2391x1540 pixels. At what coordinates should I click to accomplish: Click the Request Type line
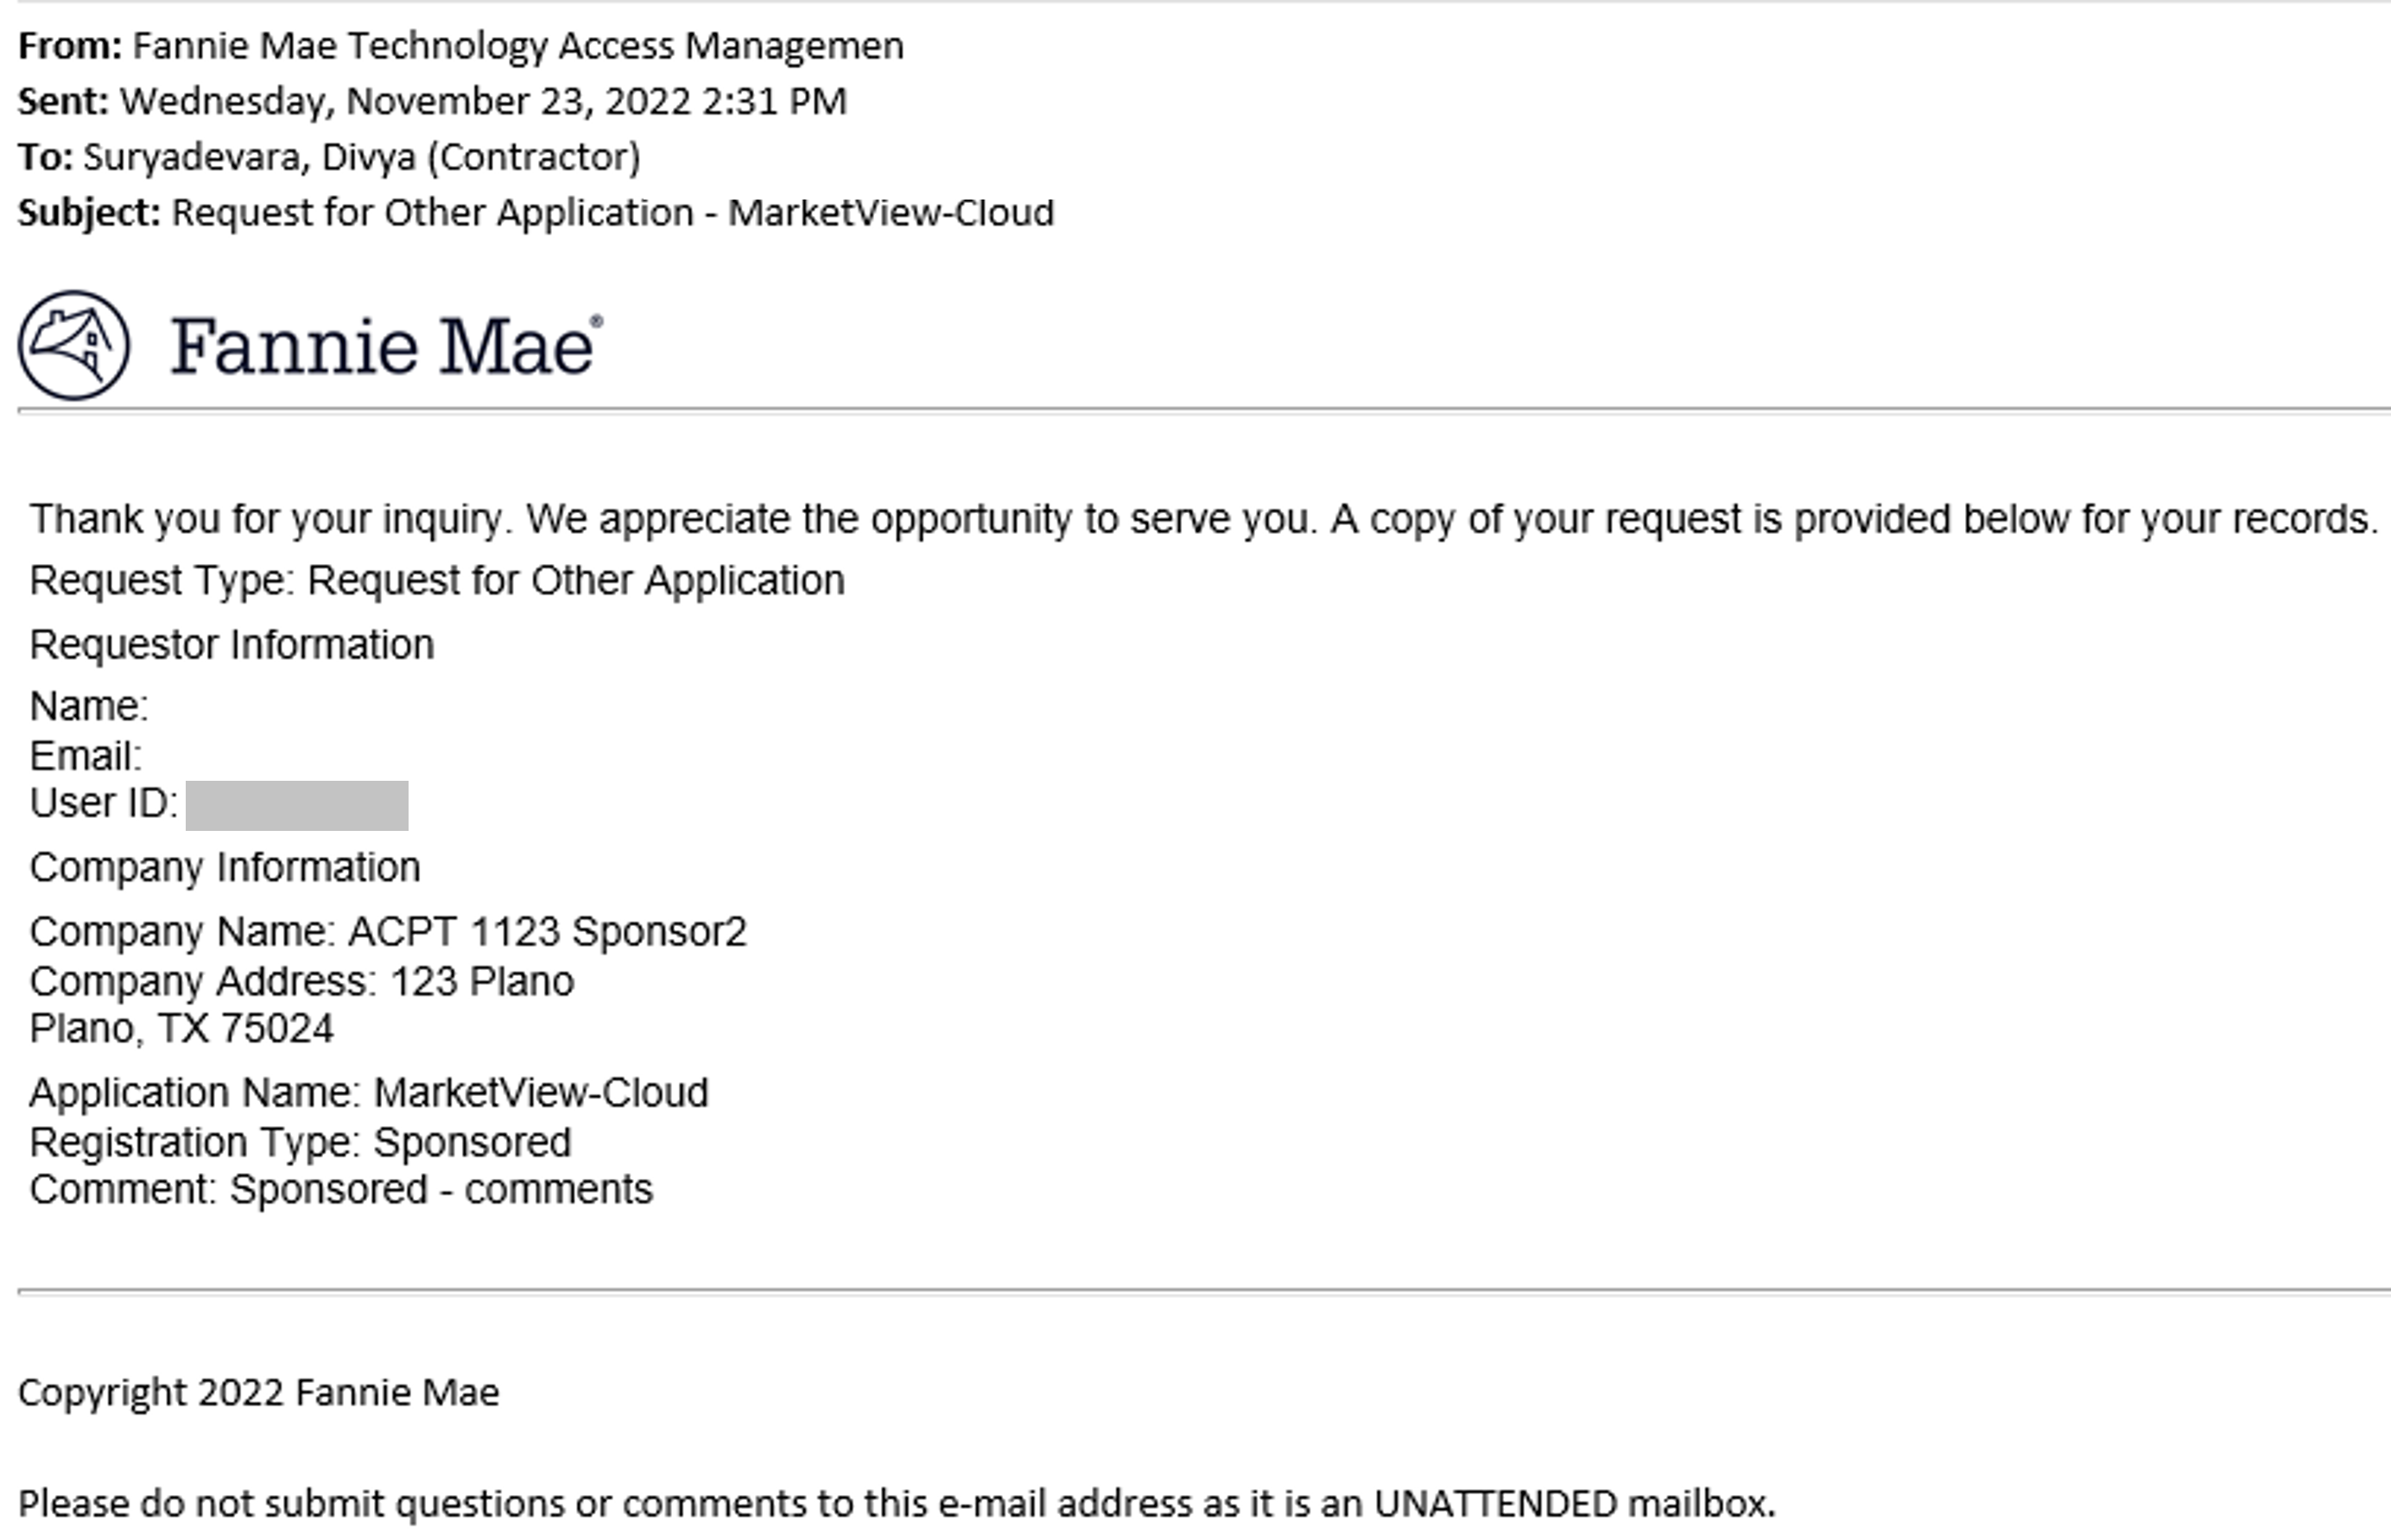pos(437,581)
